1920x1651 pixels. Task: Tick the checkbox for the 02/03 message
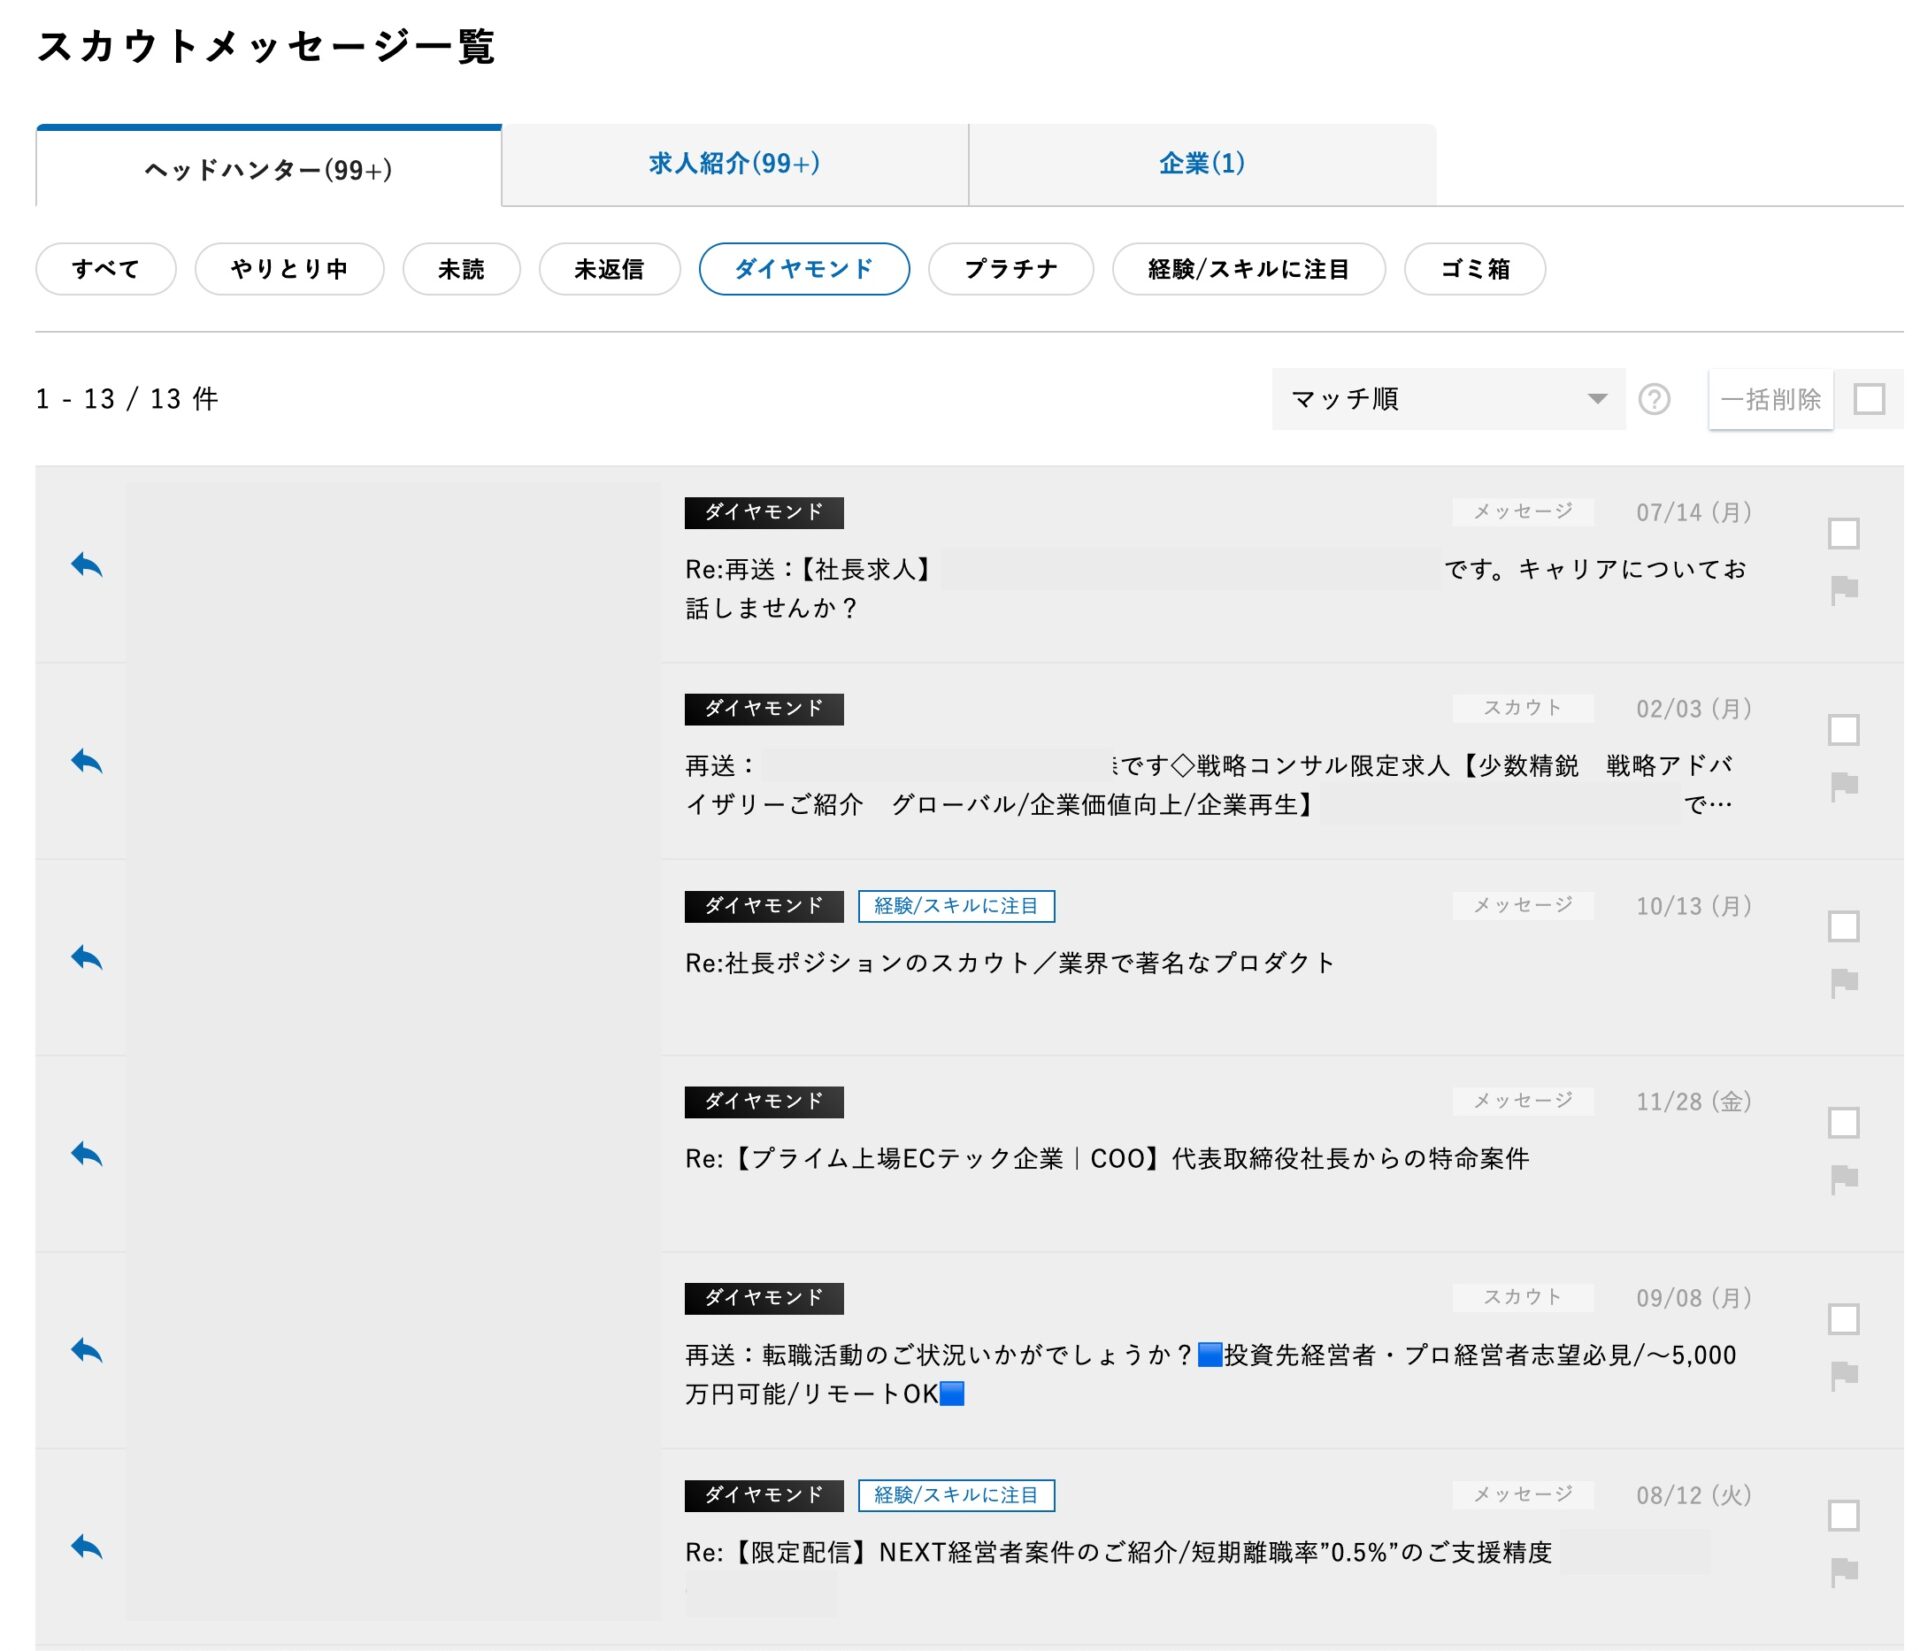(x=1843, y=730)
